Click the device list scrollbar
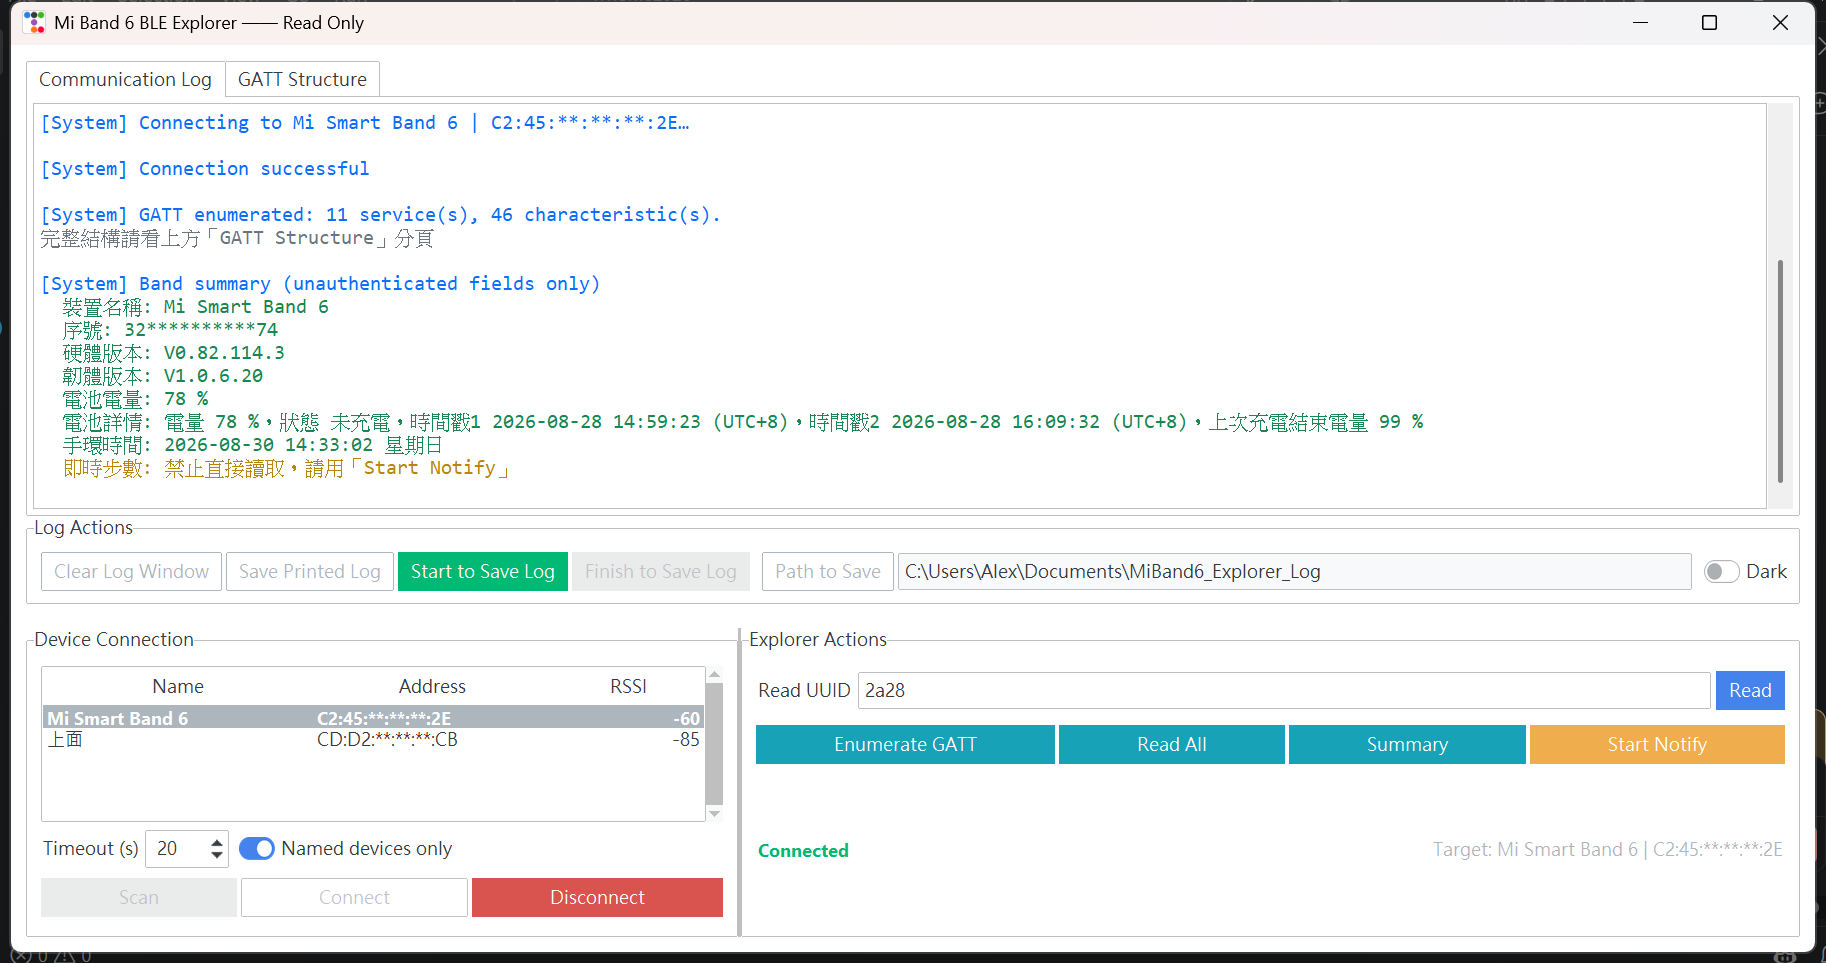 pyautogui.click(x=714, y=744)
